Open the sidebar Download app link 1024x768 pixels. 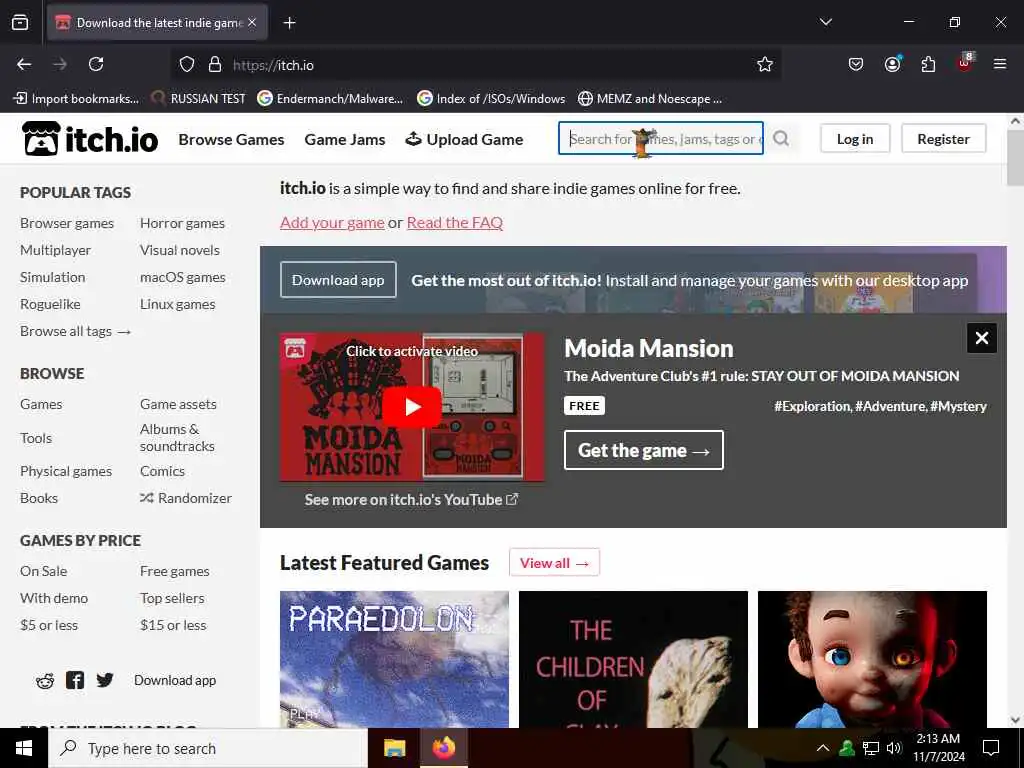click(175, 680)
